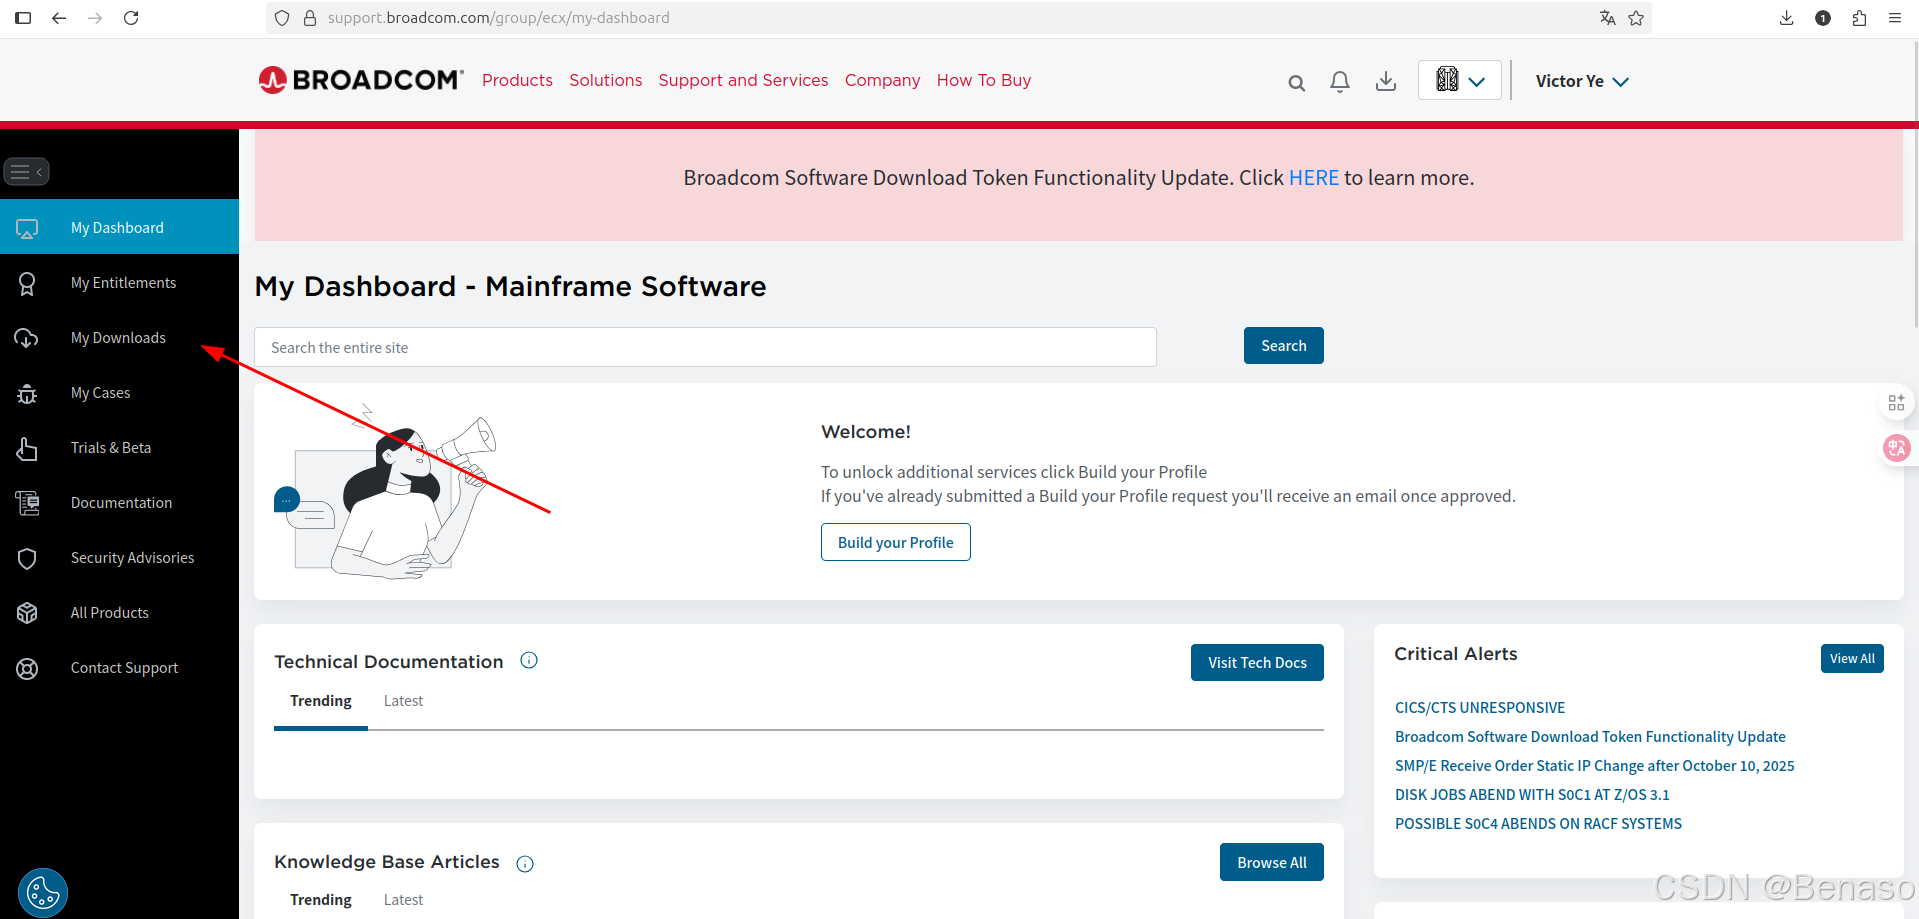Click the blue Search button

pos(1284,346)
